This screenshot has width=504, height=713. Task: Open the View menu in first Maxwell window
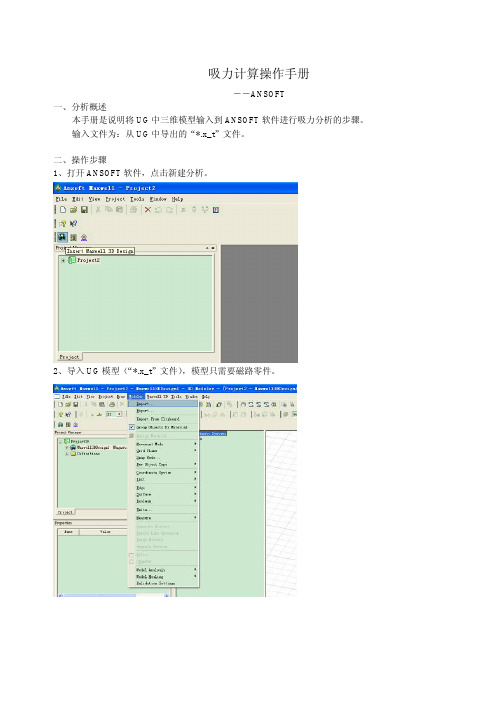coord(94,199)
